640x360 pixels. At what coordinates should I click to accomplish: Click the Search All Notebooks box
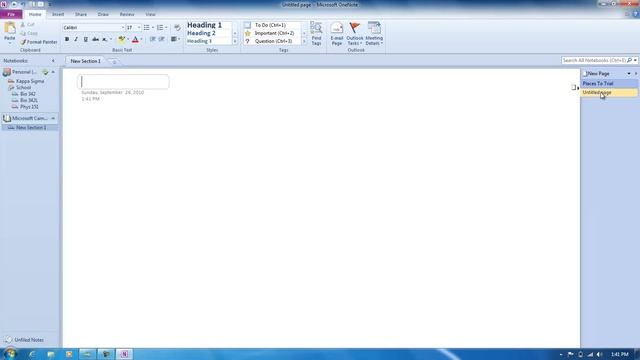(594, 60)
